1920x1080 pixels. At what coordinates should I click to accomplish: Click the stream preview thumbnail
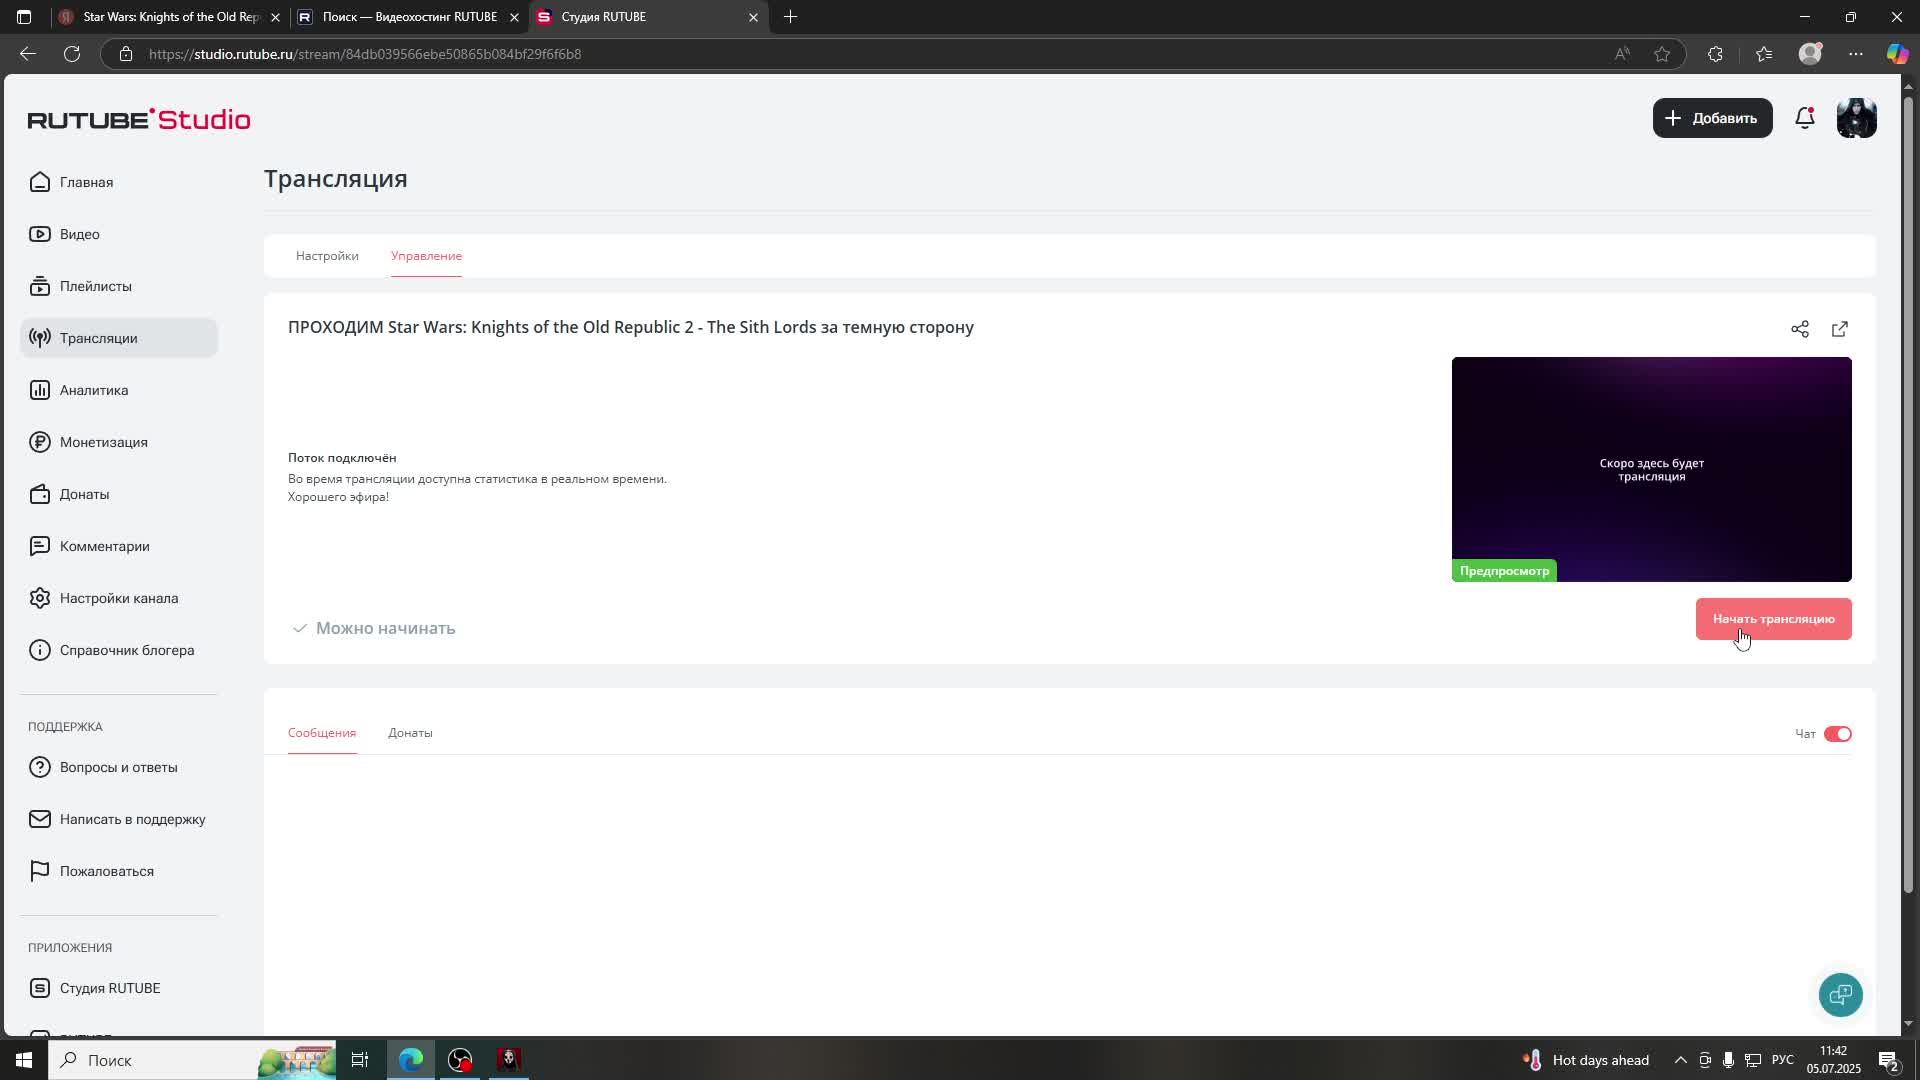1651,468
